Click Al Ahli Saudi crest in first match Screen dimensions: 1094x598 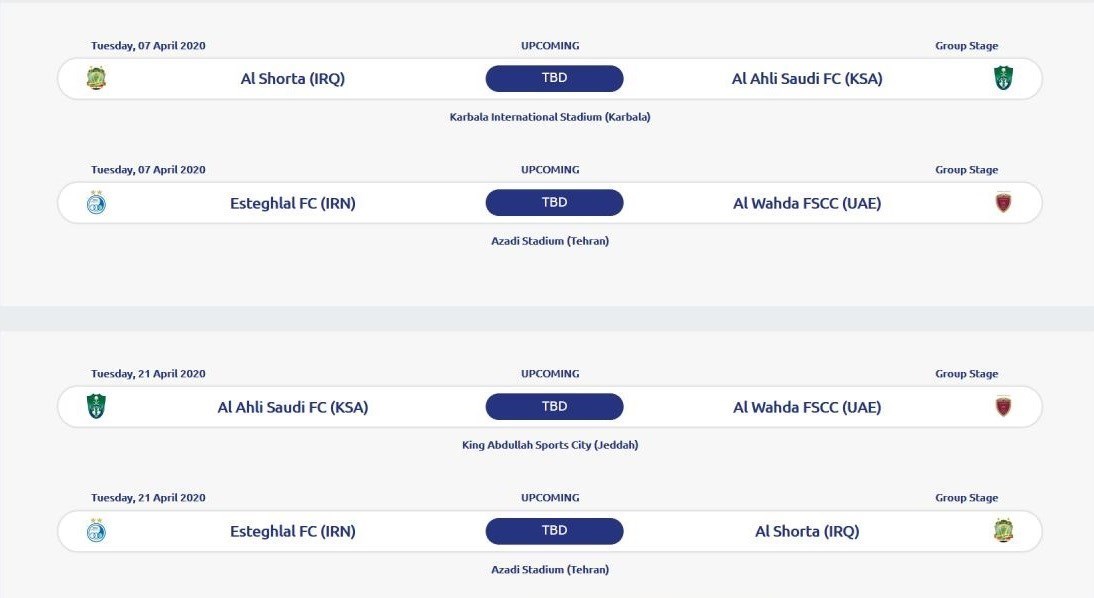tap(1003, 78)
